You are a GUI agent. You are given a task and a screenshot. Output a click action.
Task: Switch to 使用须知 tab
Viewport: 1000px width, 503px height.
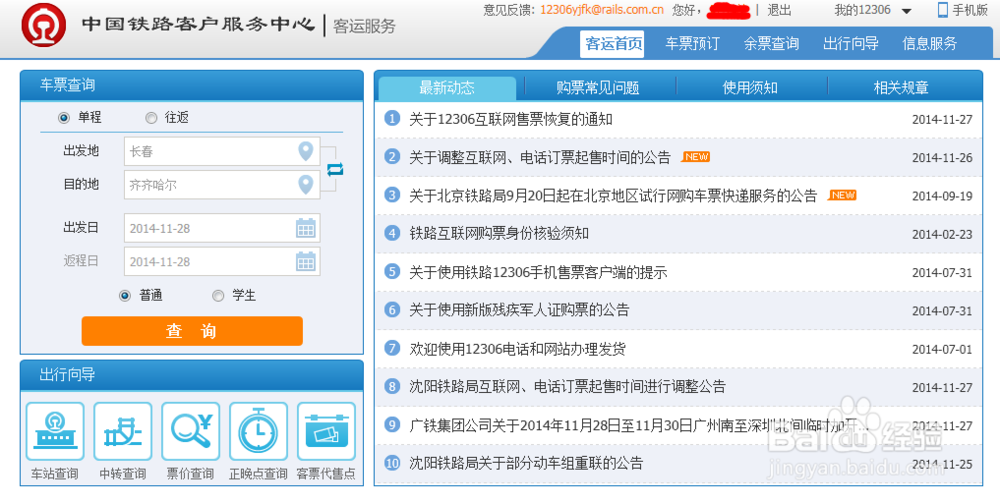click(750, 88)
